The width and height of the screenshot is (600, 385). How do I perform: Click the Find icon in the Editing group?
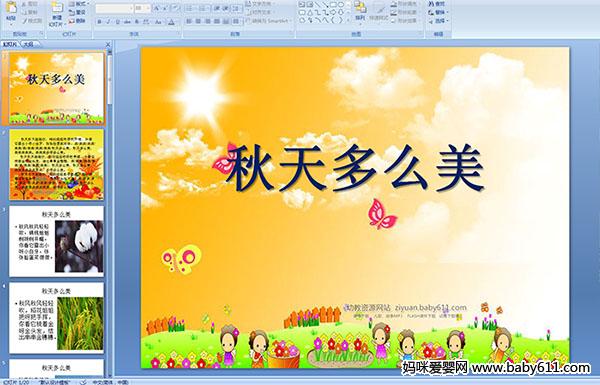click(x=437, y=3)
